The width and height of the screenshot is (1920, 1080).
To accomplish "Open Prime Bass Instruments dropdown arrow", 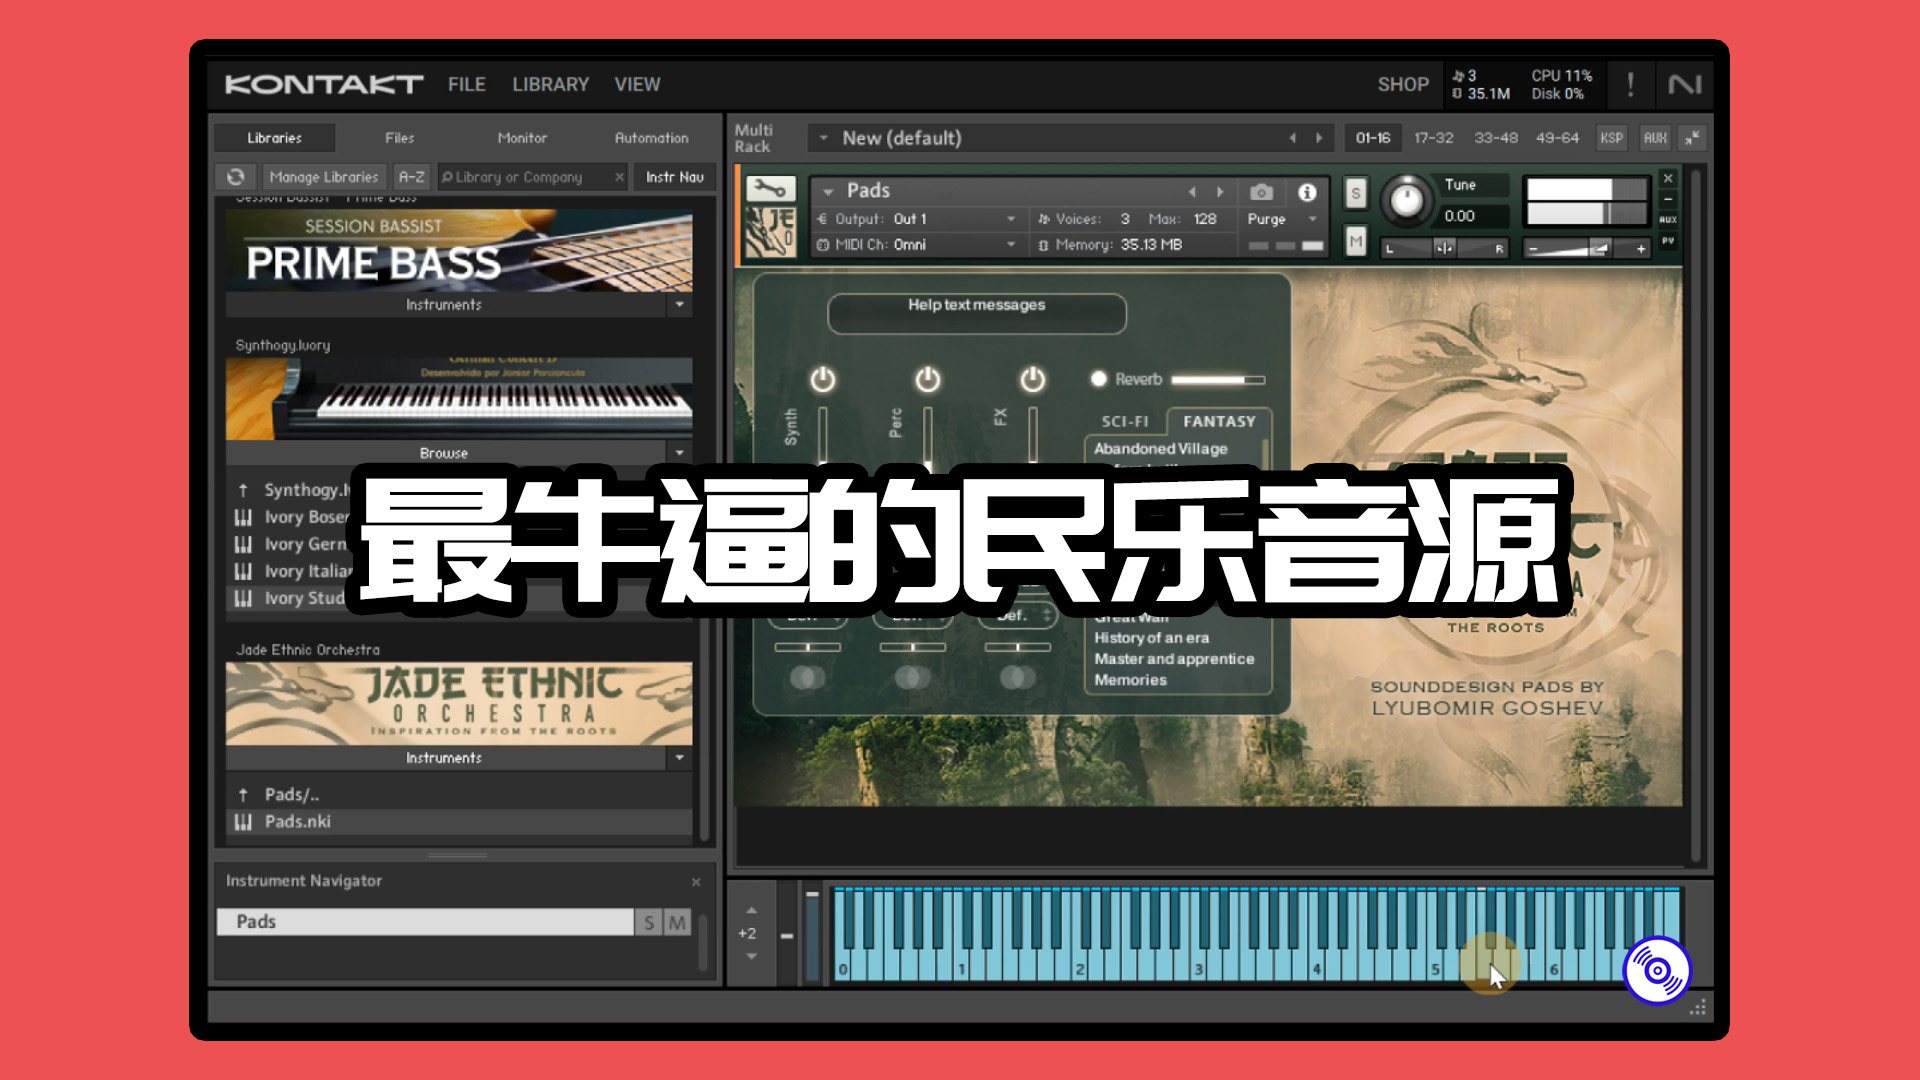I will pos(680,304).
